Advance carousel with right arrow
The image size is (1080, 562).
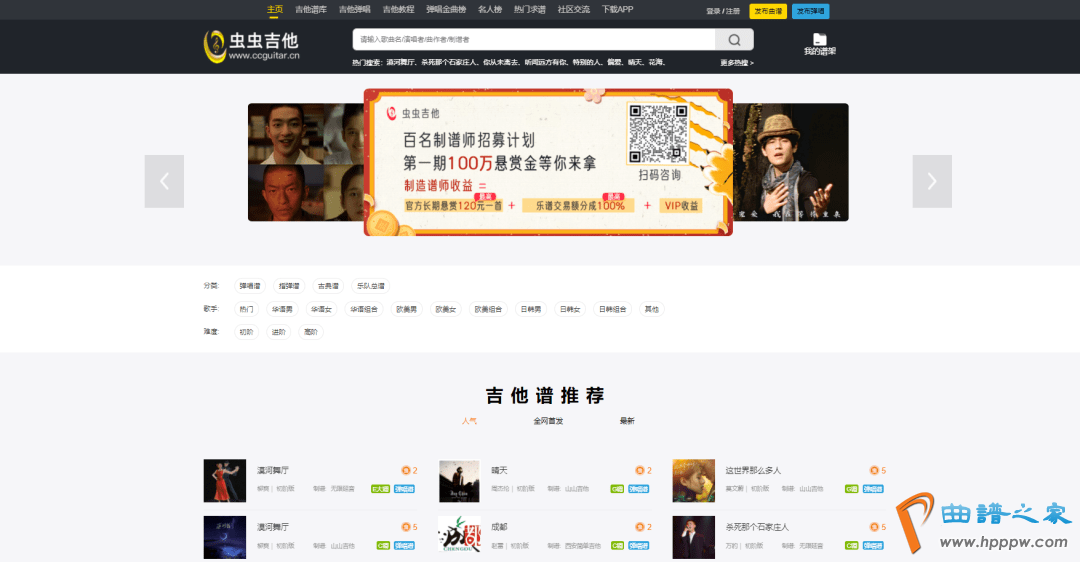click(x=931, y=181)
